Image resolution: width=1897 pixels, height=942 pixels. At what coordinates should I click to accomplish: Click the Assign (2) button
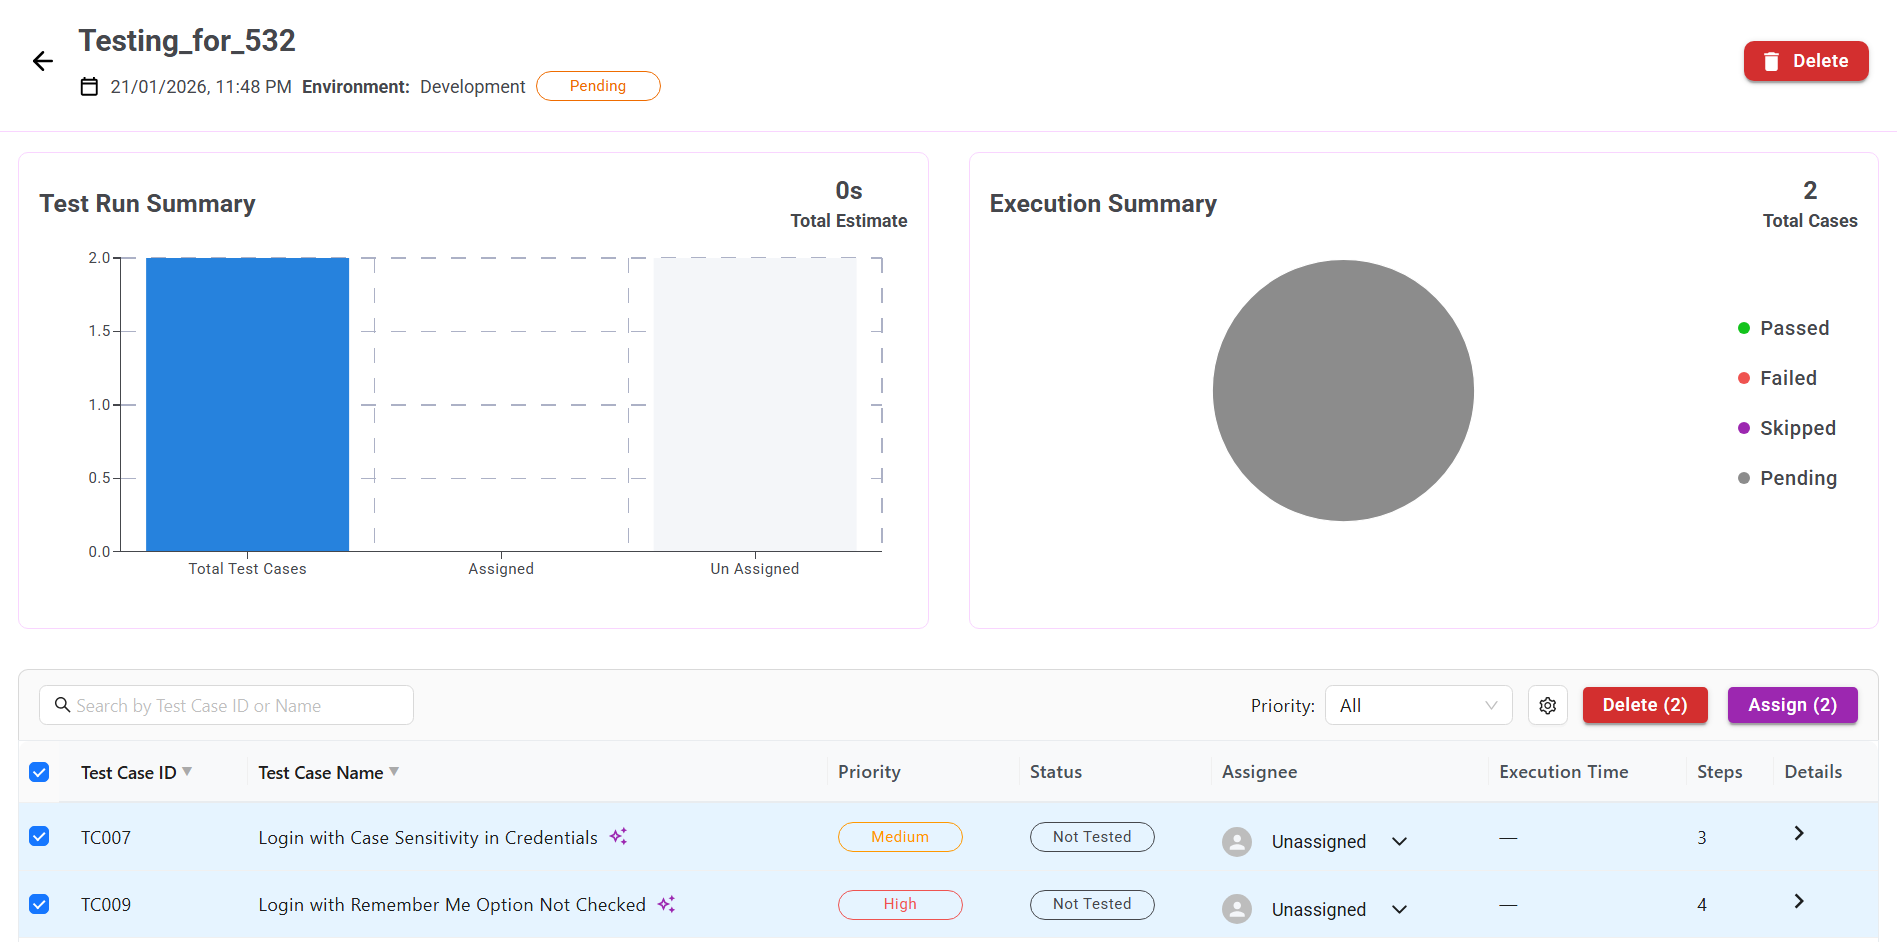coord(1792,706)
